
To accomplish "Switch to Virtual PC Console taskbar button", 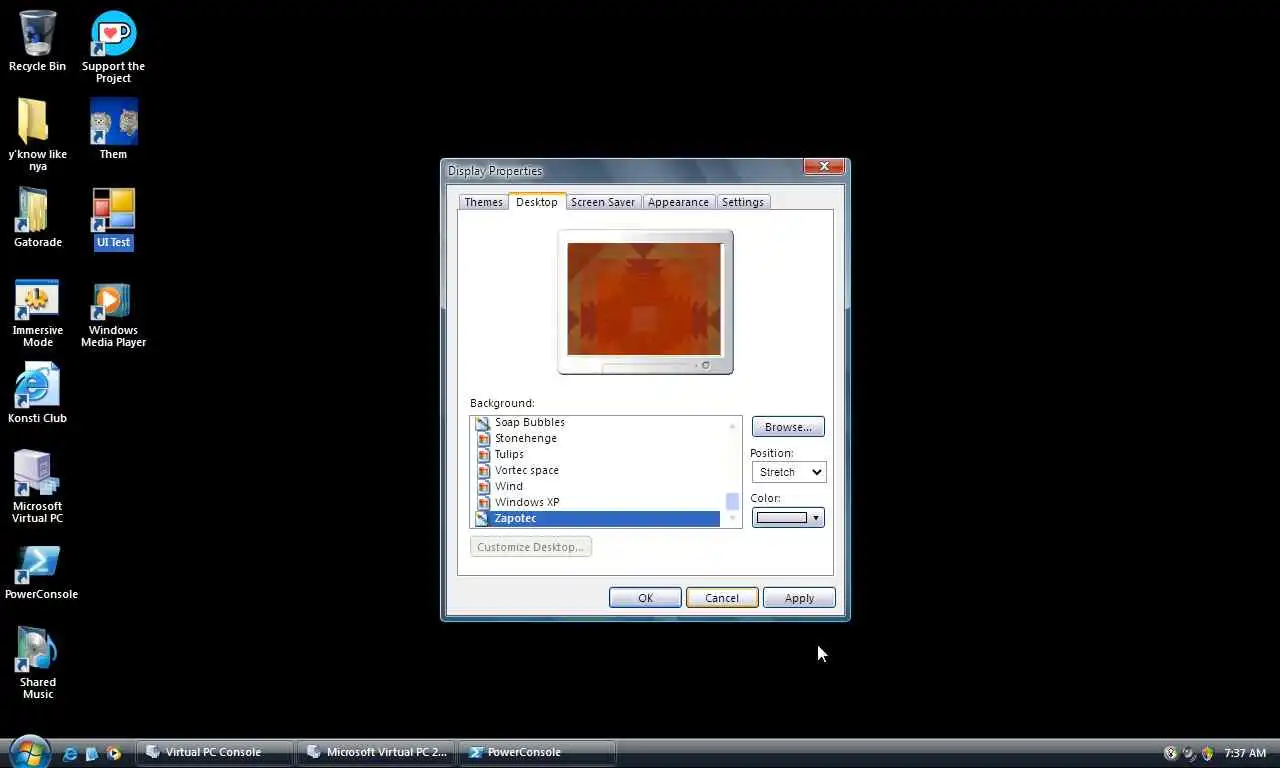I will 214,752.
